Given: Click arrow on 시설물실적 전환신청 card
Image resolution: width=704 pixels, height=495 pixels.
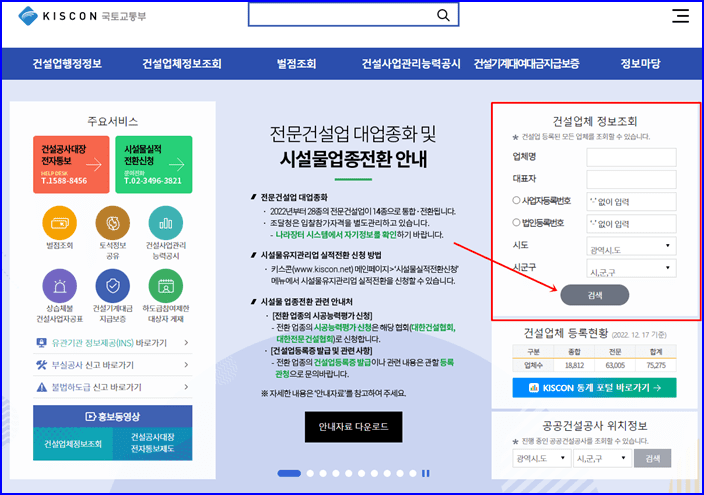Looking at the screenshot, I should (176, 165).
